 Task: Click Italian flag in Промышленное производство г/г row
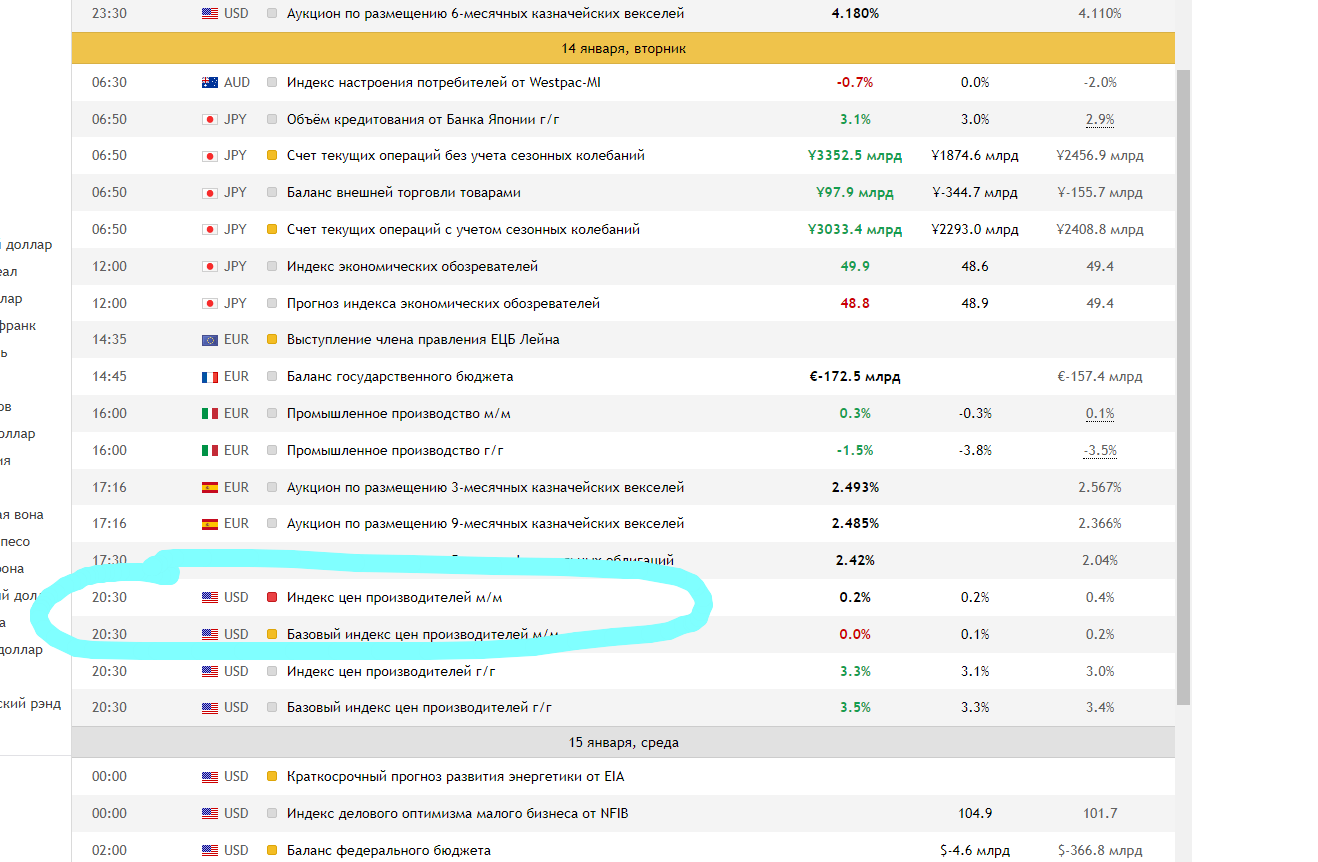click(209, 451)
